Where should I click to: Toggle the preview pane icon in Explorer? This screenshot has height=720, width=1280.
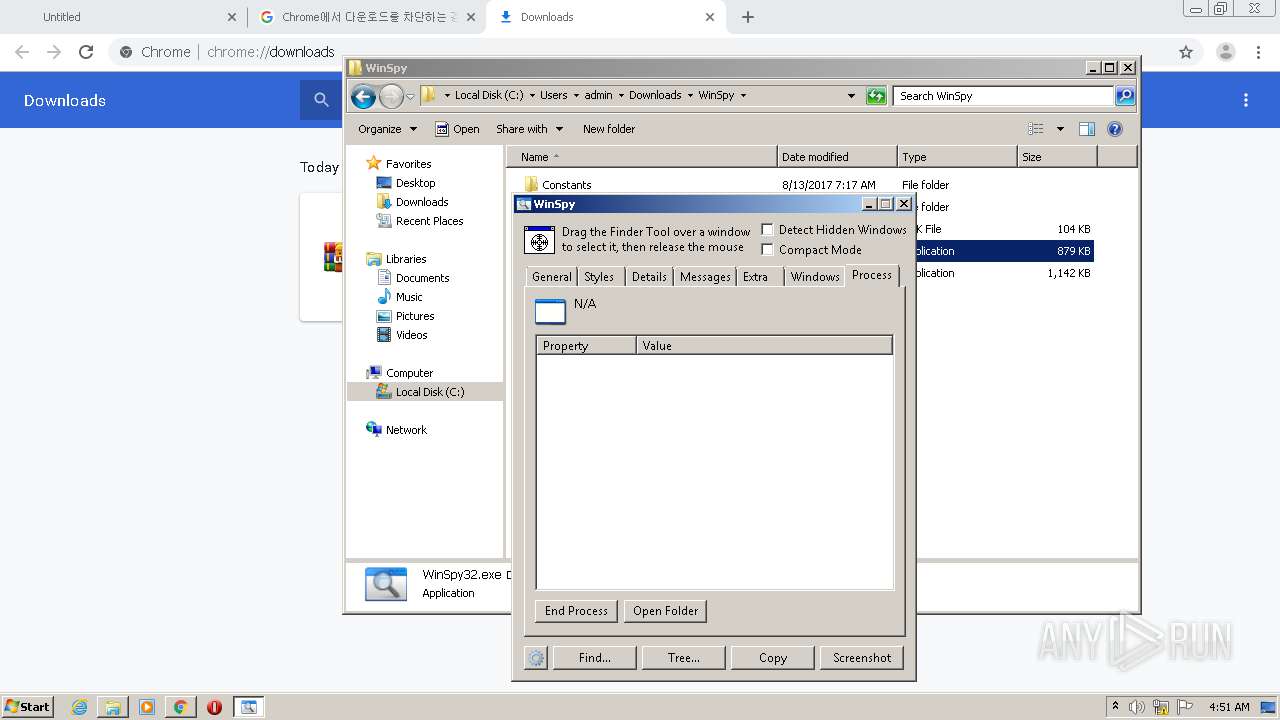tap(1087, 129)
